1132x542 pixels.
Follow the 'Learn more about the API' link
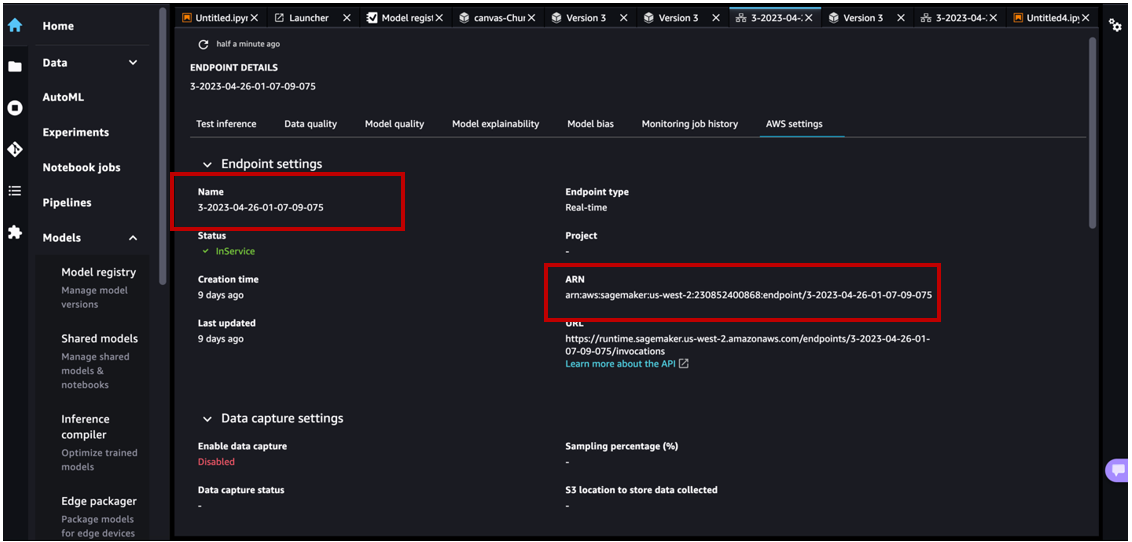click(x=620, y=364)
